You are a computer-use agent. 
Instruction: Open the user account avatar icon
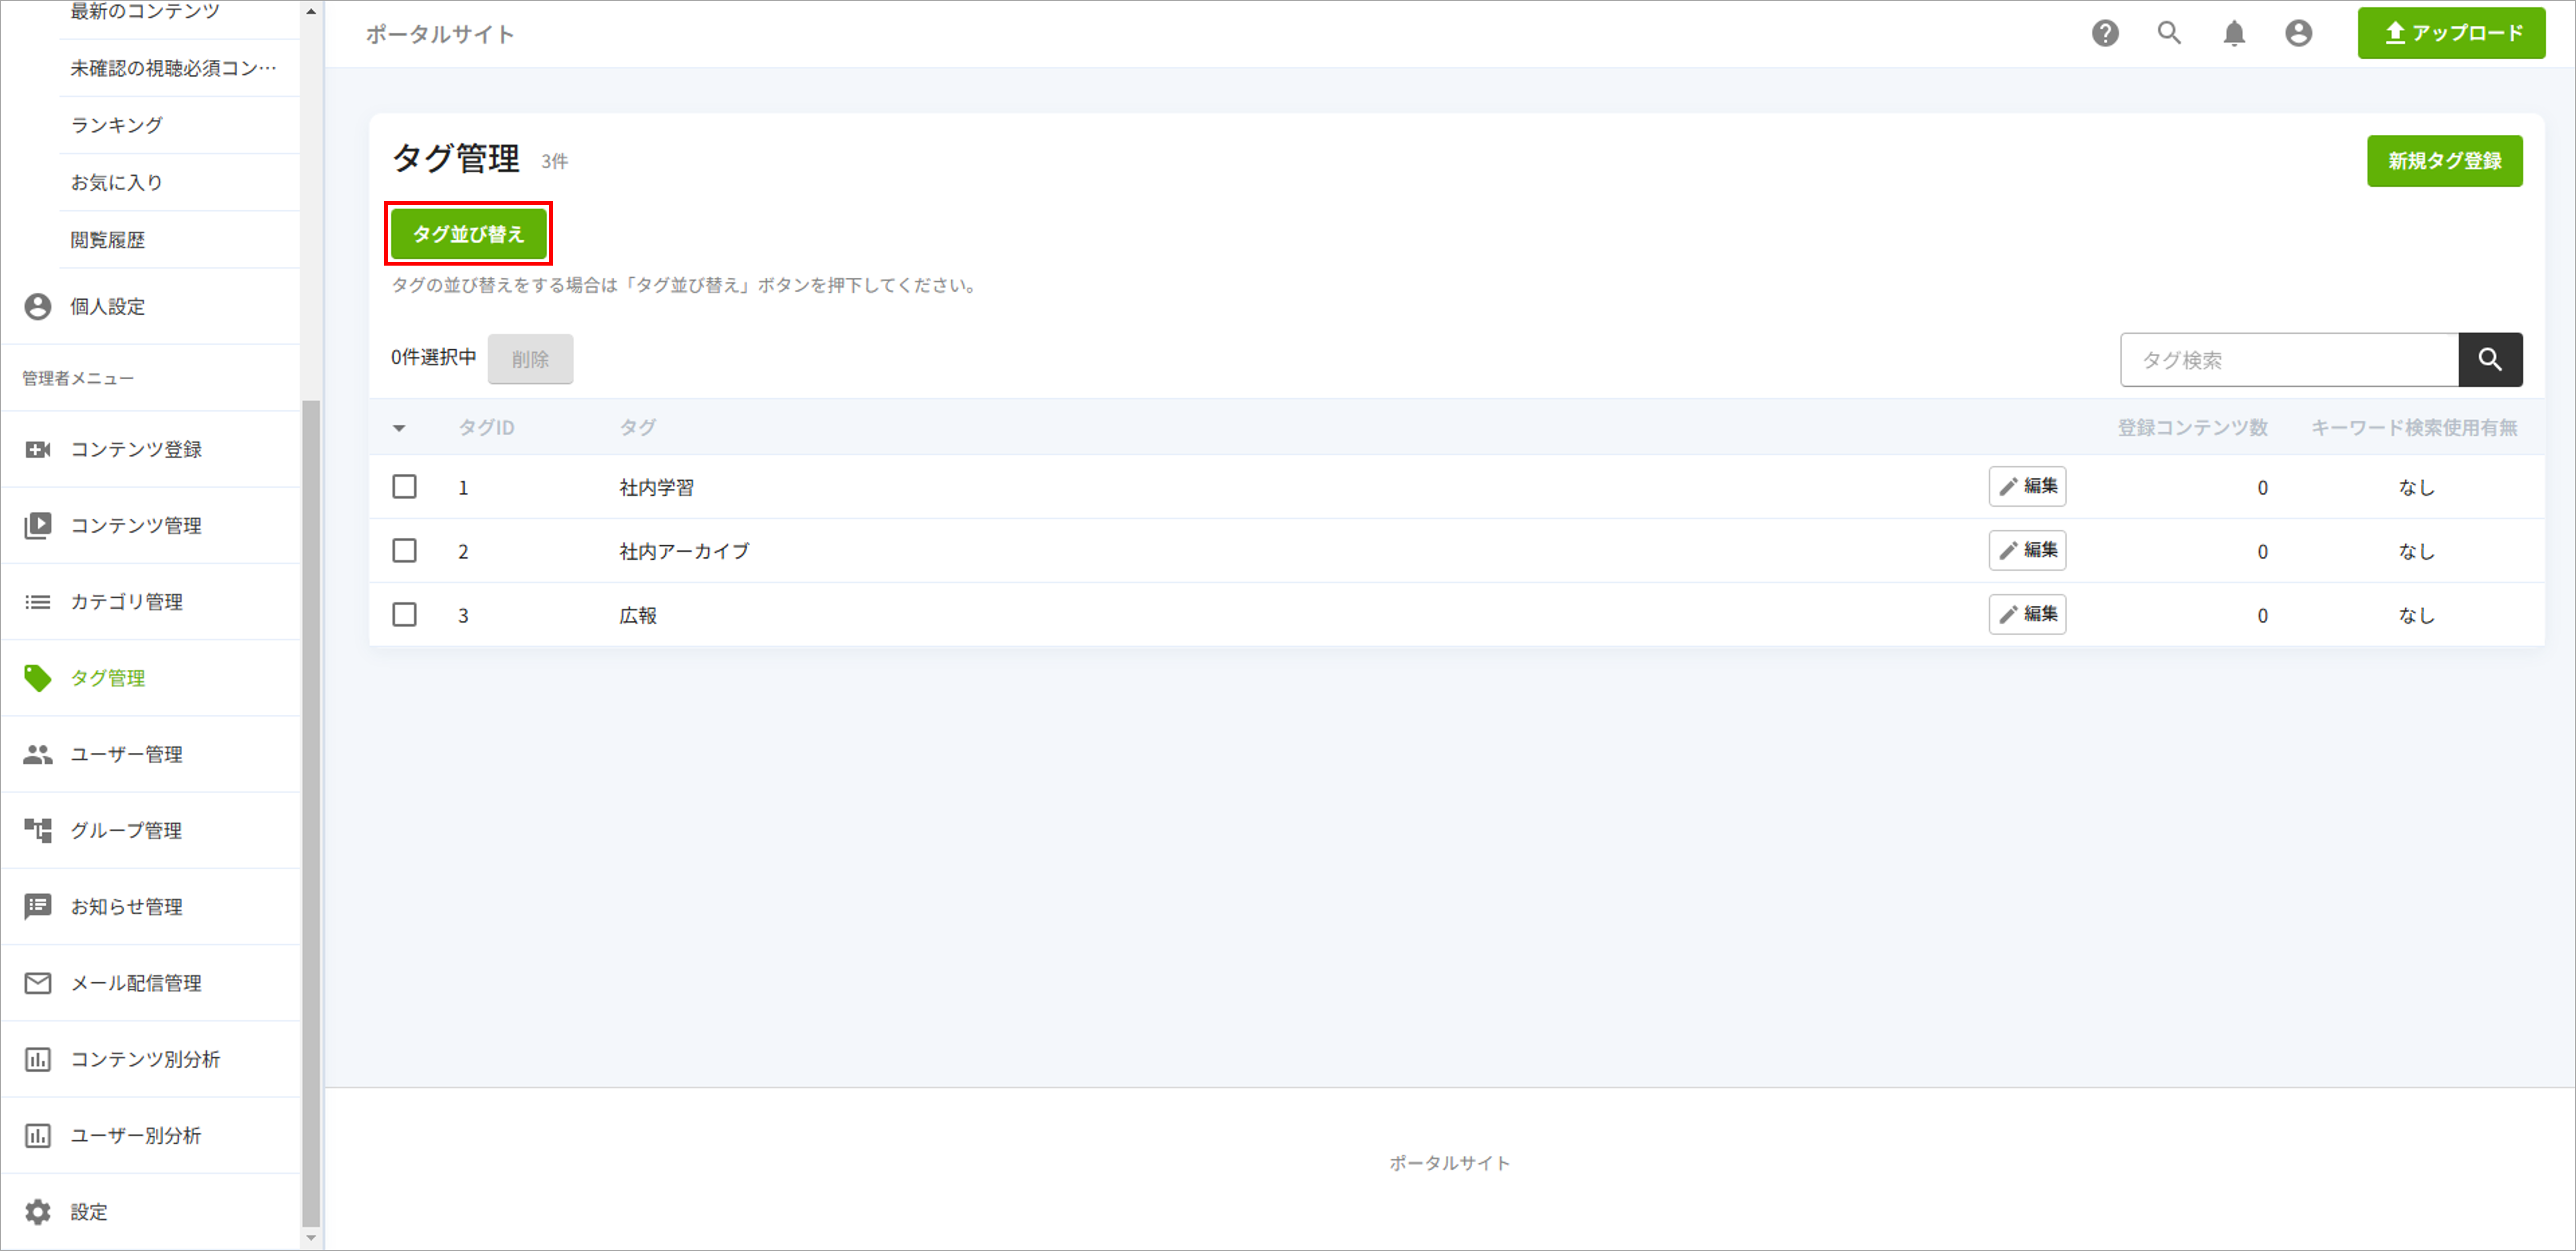pos(2299,33)
